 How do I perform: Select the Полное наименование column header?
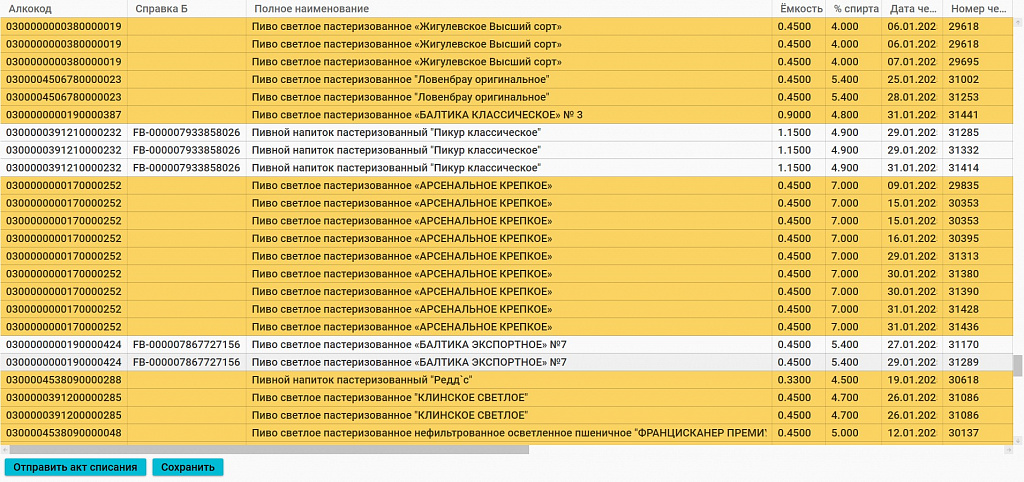point(509,8)
